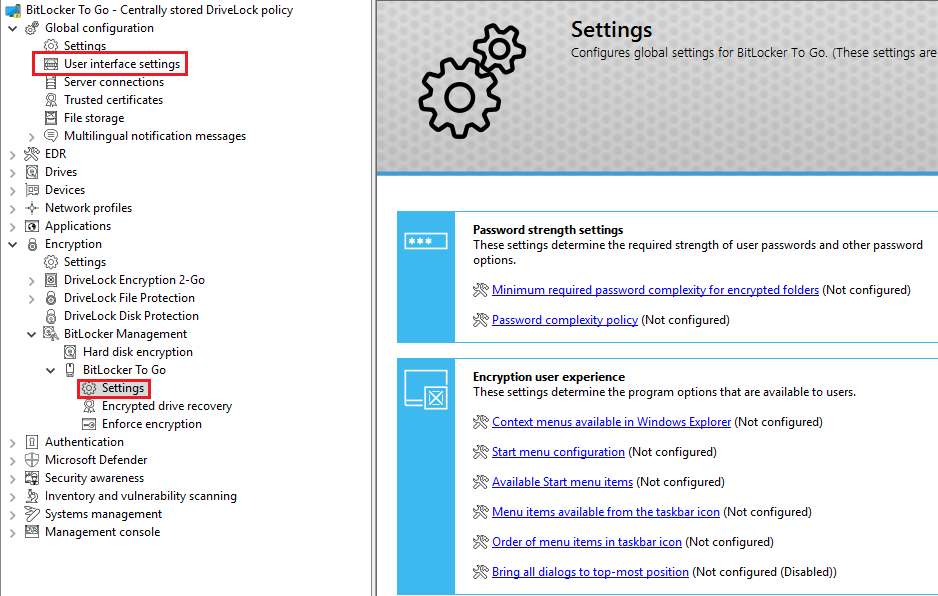This screenshot has height=596, width=938.
Task: Click the EDR tools icon
Action: 32,154
